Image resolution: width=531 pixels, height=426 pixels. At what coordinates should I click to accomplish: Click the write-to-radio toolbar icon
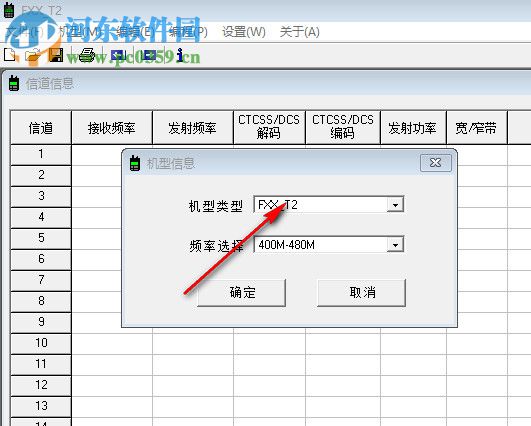[148, 55]
